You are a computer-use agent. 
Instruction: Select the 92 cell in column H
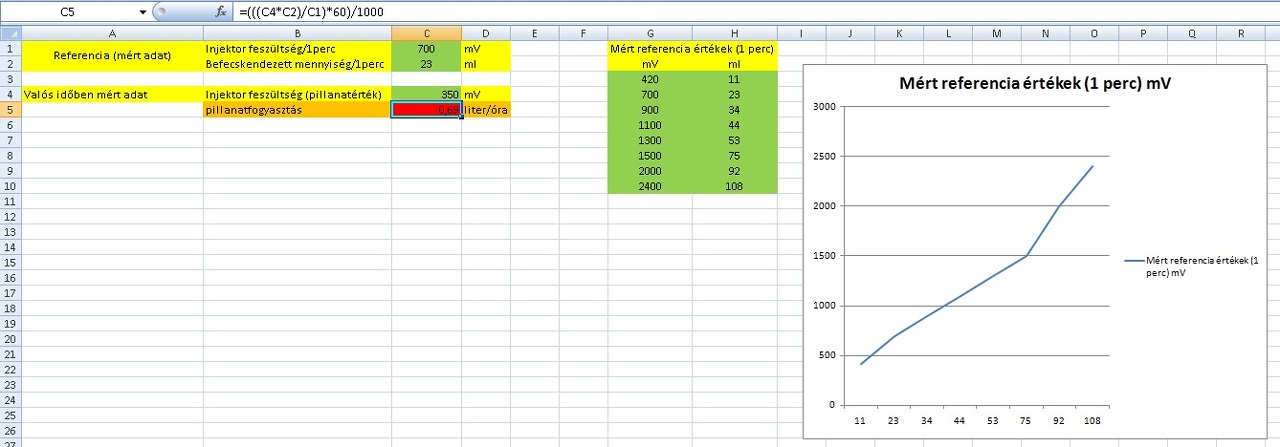[734, 171]
